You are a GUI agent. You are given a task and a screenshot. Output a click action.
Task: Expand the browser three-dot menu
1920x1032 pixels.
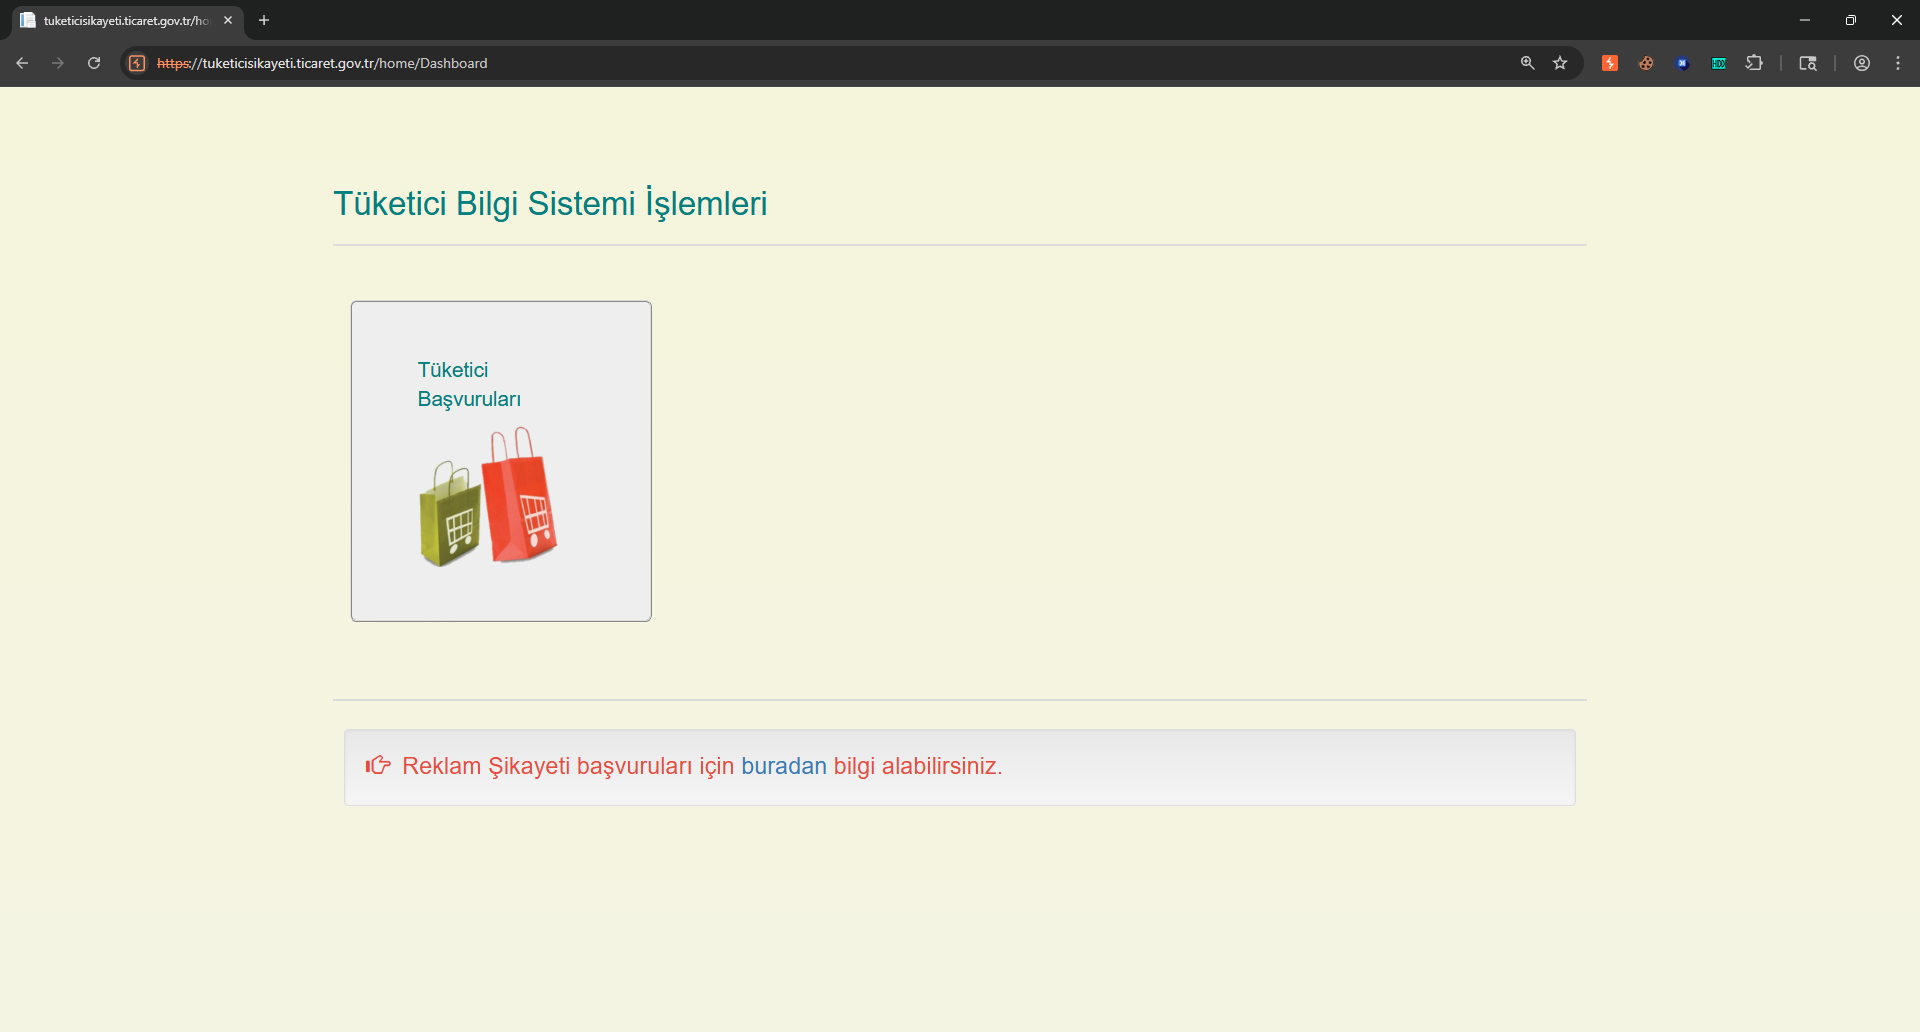point(1898,63)
